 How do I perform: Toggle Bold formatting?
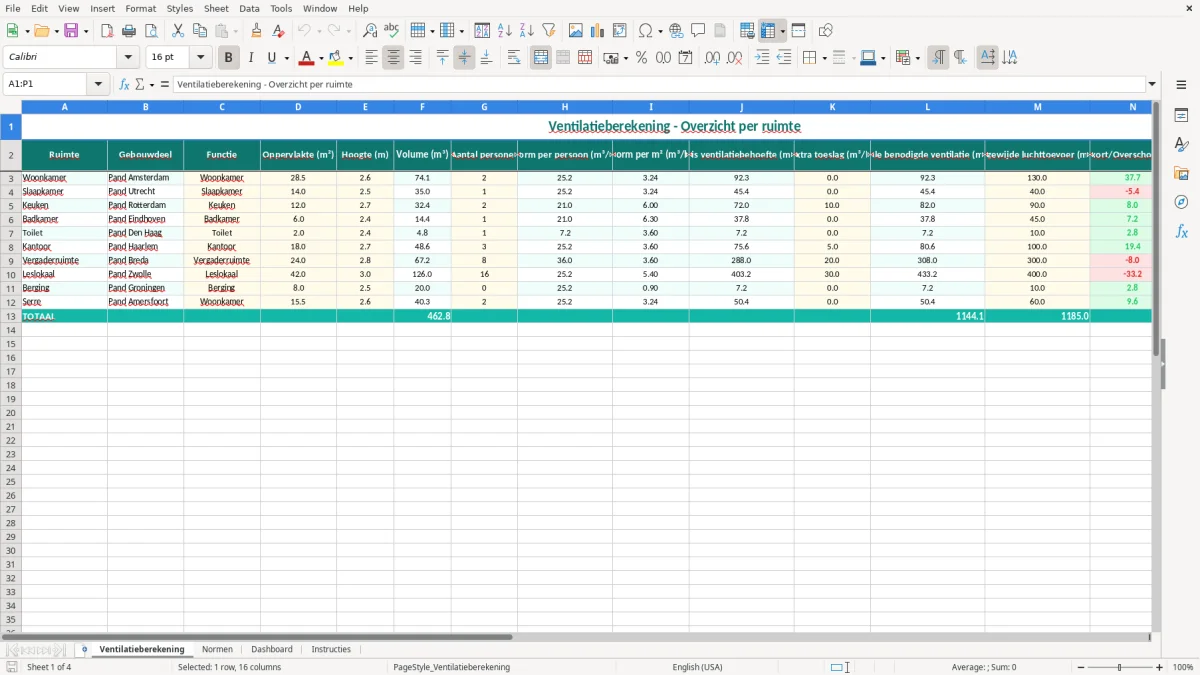tap(229, 58)
